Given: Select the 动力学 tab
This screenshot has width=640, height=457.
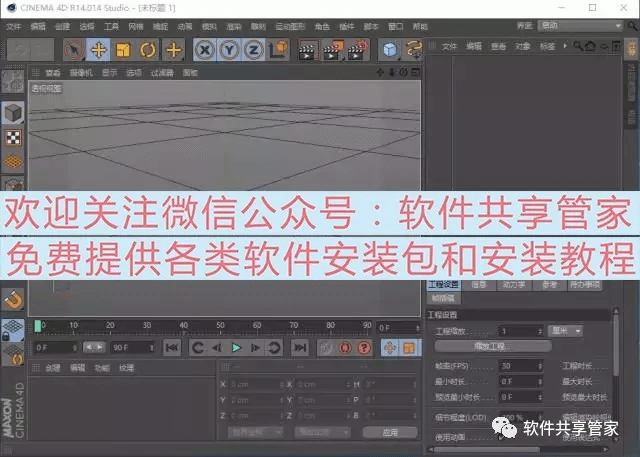Looking at the screenshot, I should (x=514, y=284).
